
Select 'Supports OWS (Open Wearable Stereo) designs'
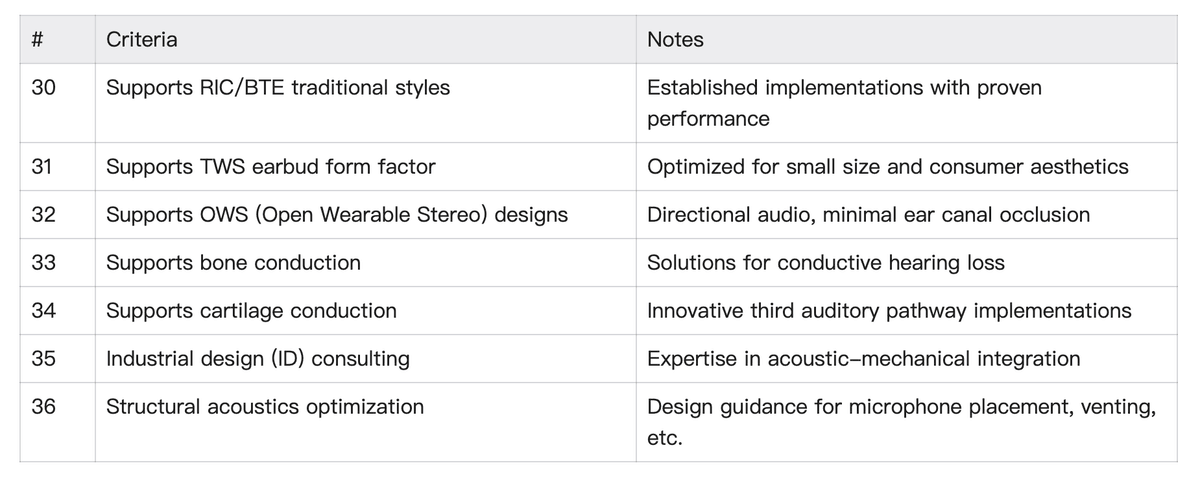[337, 215]
